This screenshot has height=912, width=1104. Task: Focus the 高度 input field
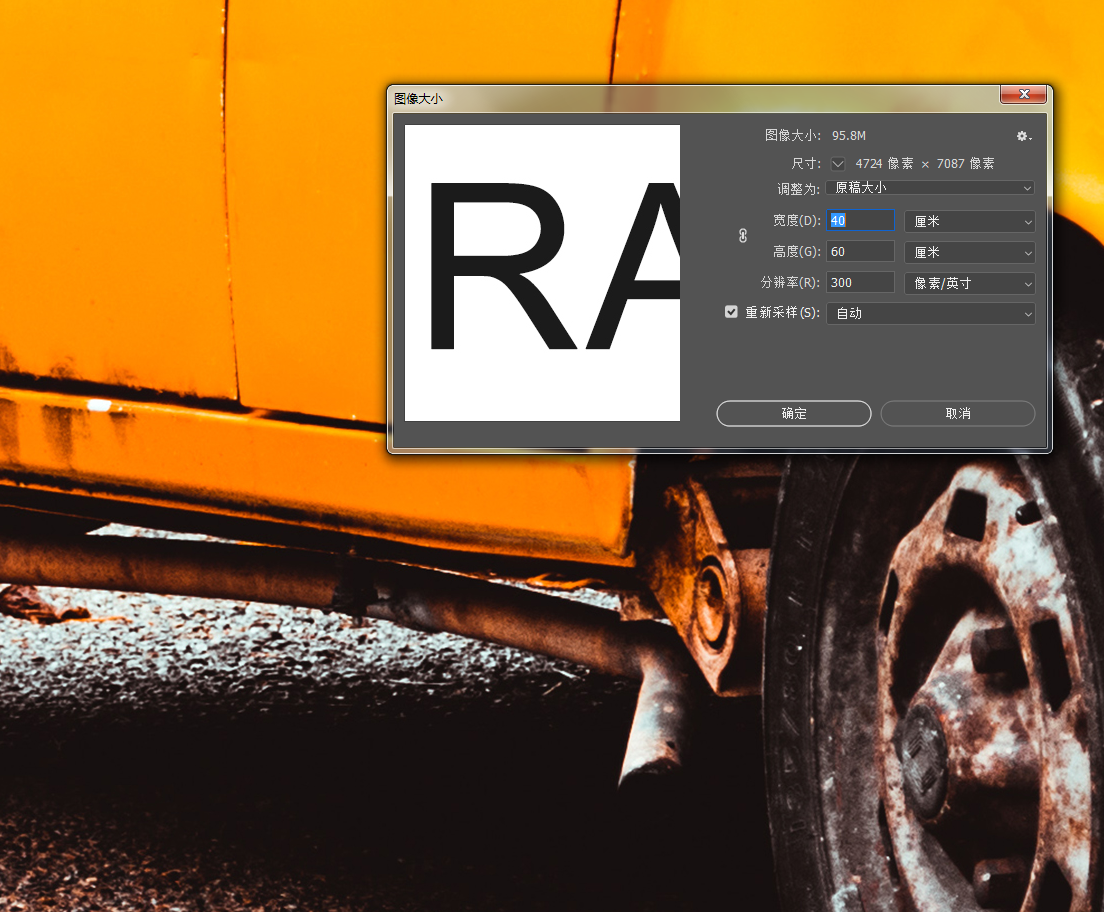tap(860, 251)
